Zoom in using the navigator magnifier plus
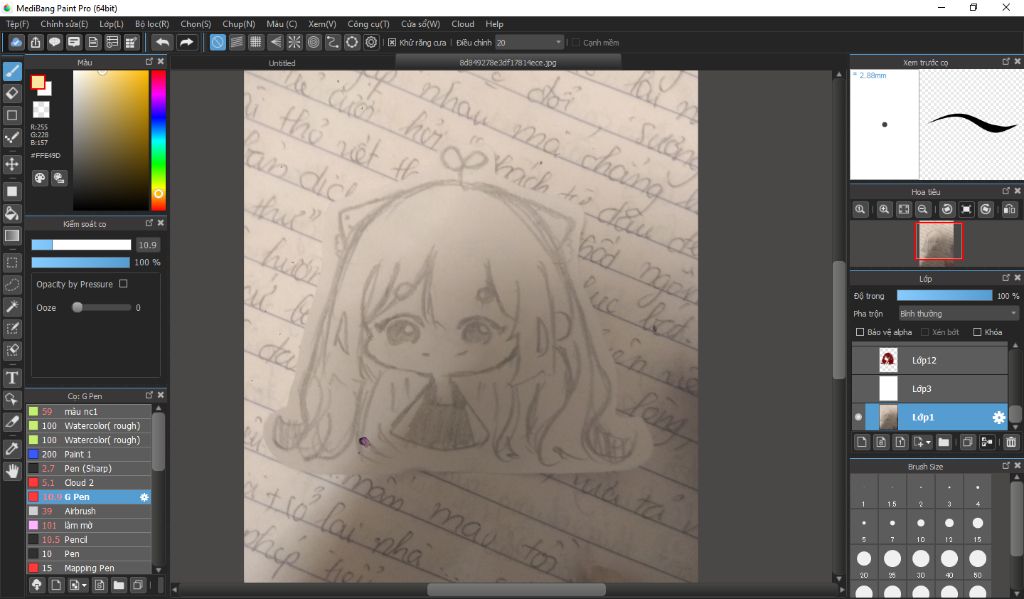This screenshot has height=599, width=1024. tap(884, 210)
